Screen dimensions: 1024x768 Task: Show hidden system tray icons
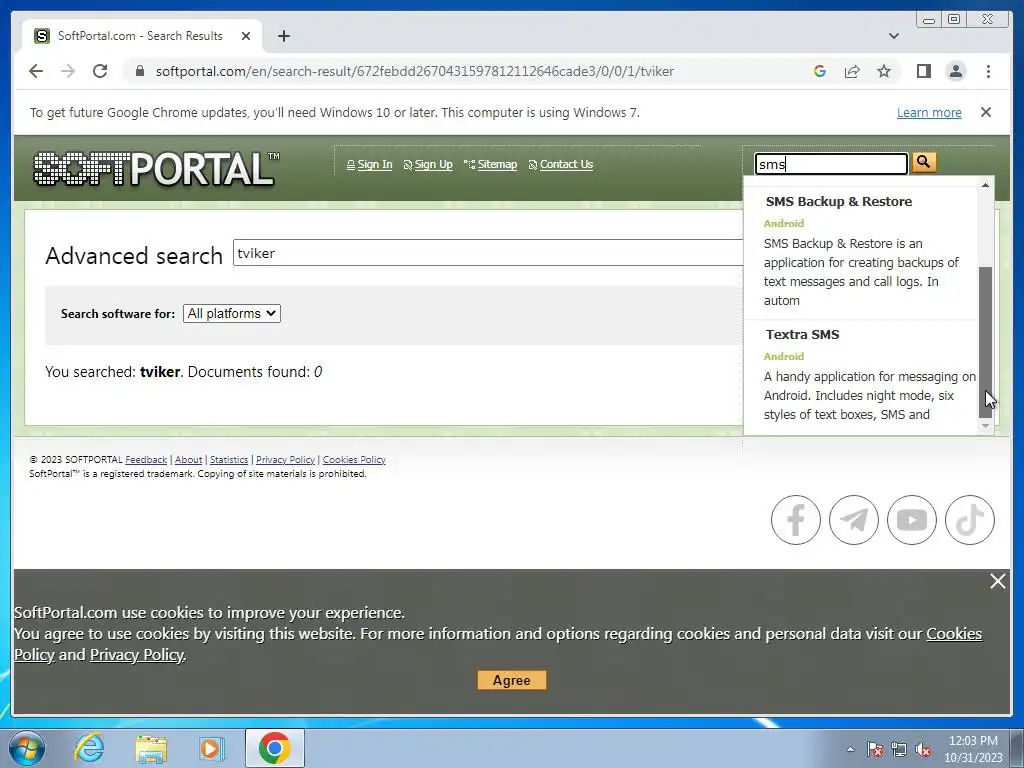[850, 749]
